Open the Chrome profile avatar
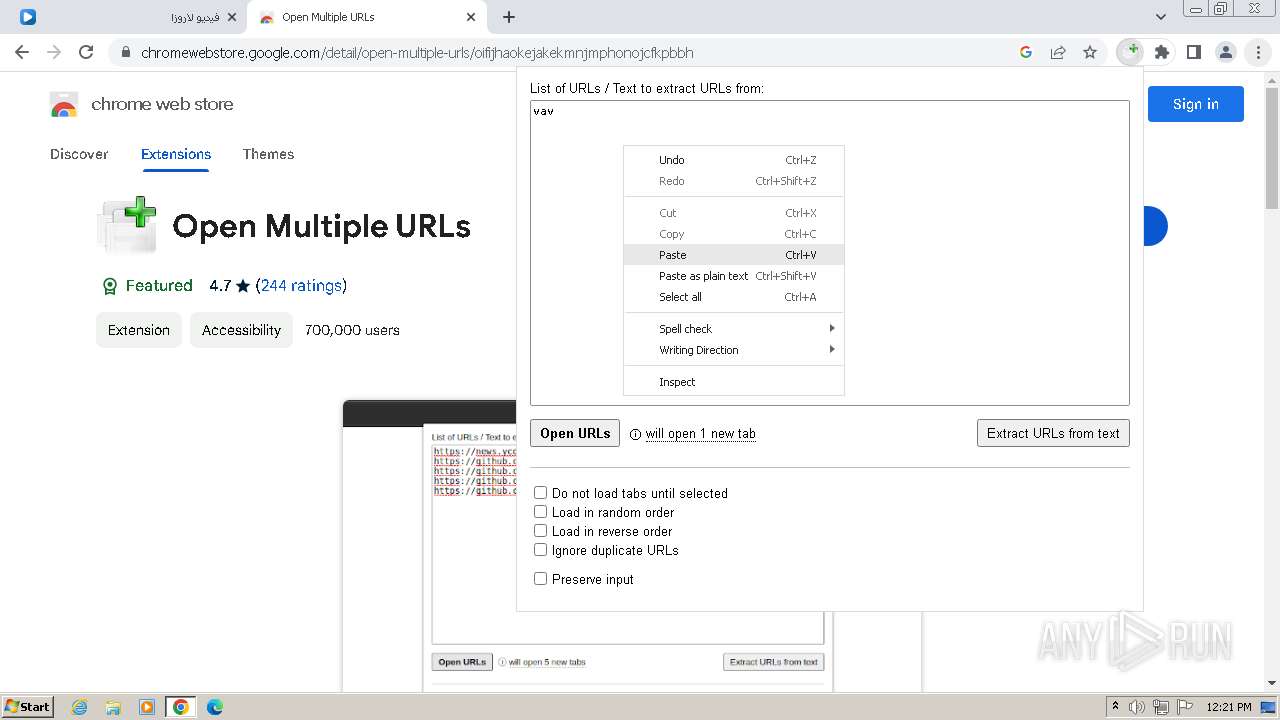 pyautogui.click(x=1226, y=52)
